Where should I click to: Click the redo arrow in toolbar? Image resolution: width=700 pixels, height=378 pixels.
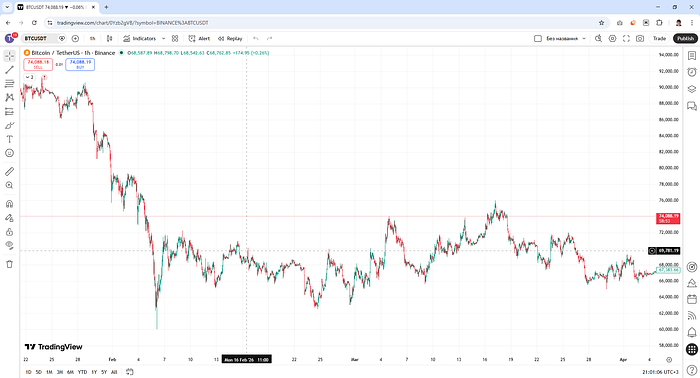coord(269,38)
